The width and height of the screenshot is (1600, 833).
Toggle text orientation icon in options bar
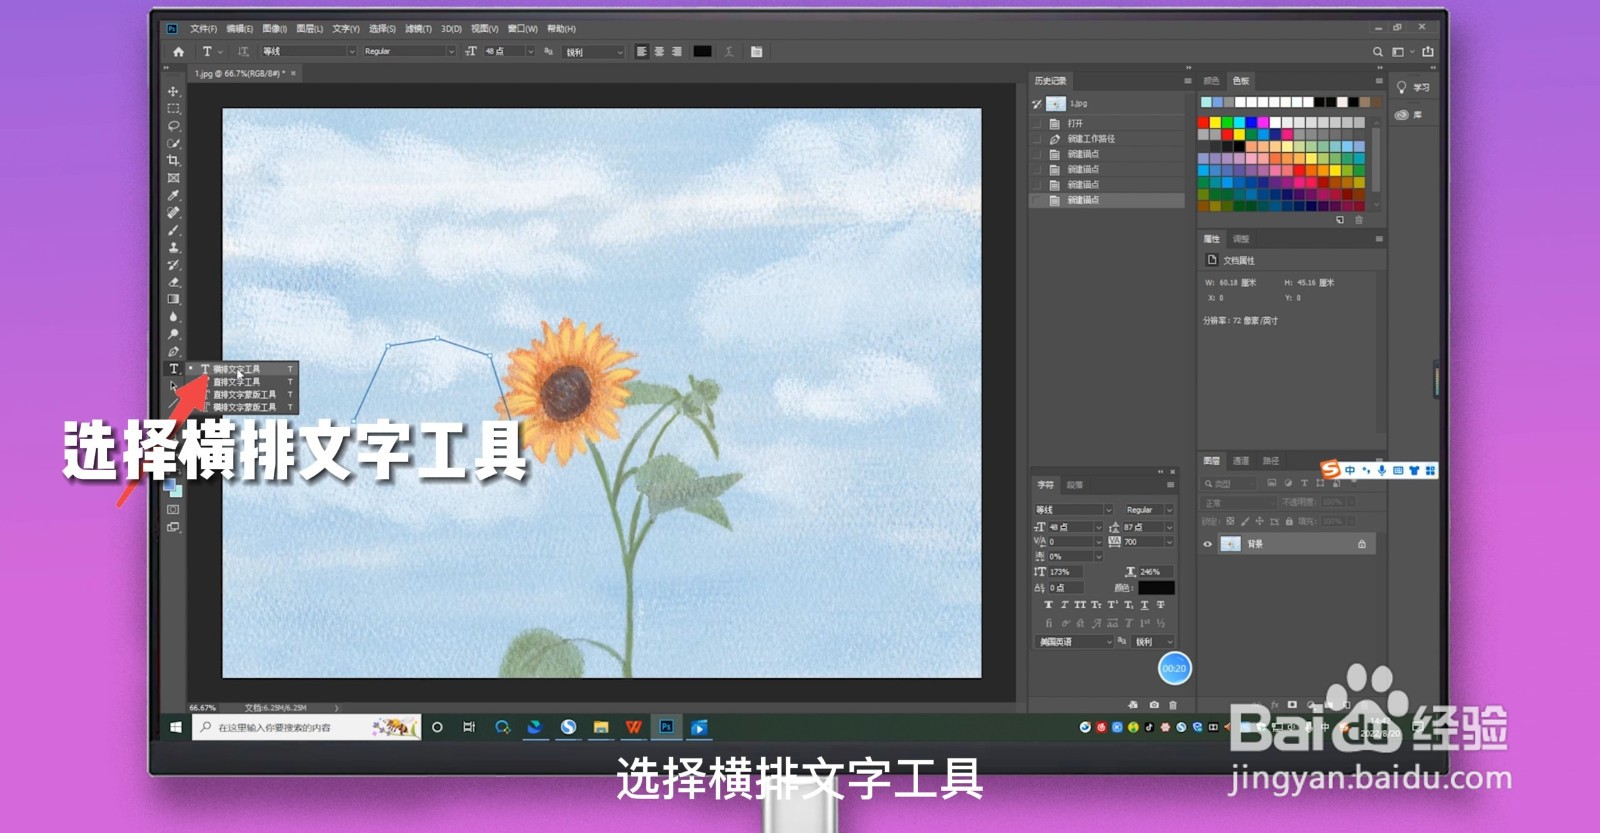(x=243, y=51)
